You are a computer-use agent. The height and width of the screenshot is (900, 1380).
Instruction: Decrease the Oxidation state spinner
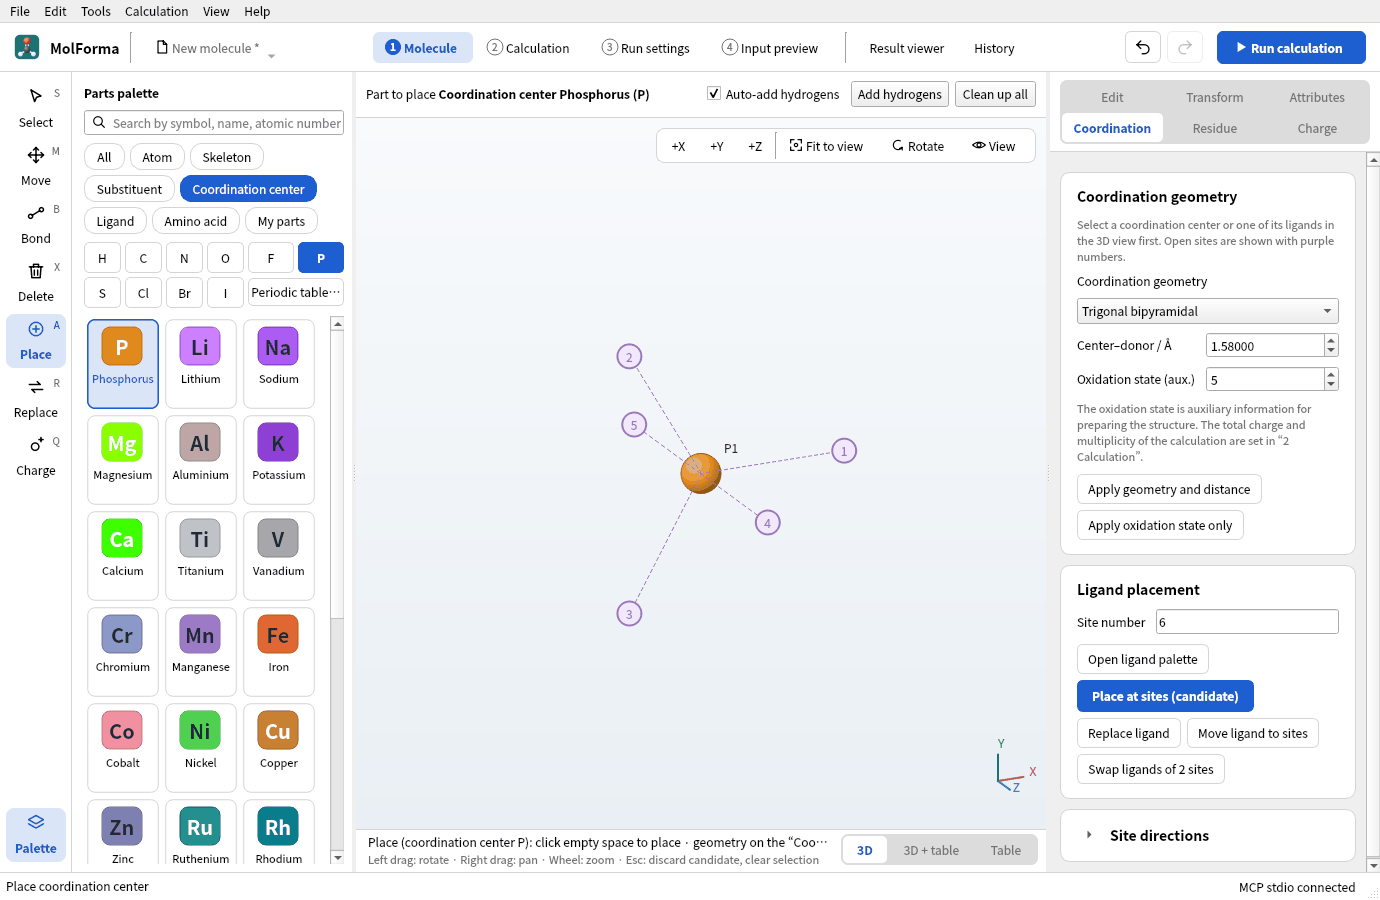coord(1331,385)
